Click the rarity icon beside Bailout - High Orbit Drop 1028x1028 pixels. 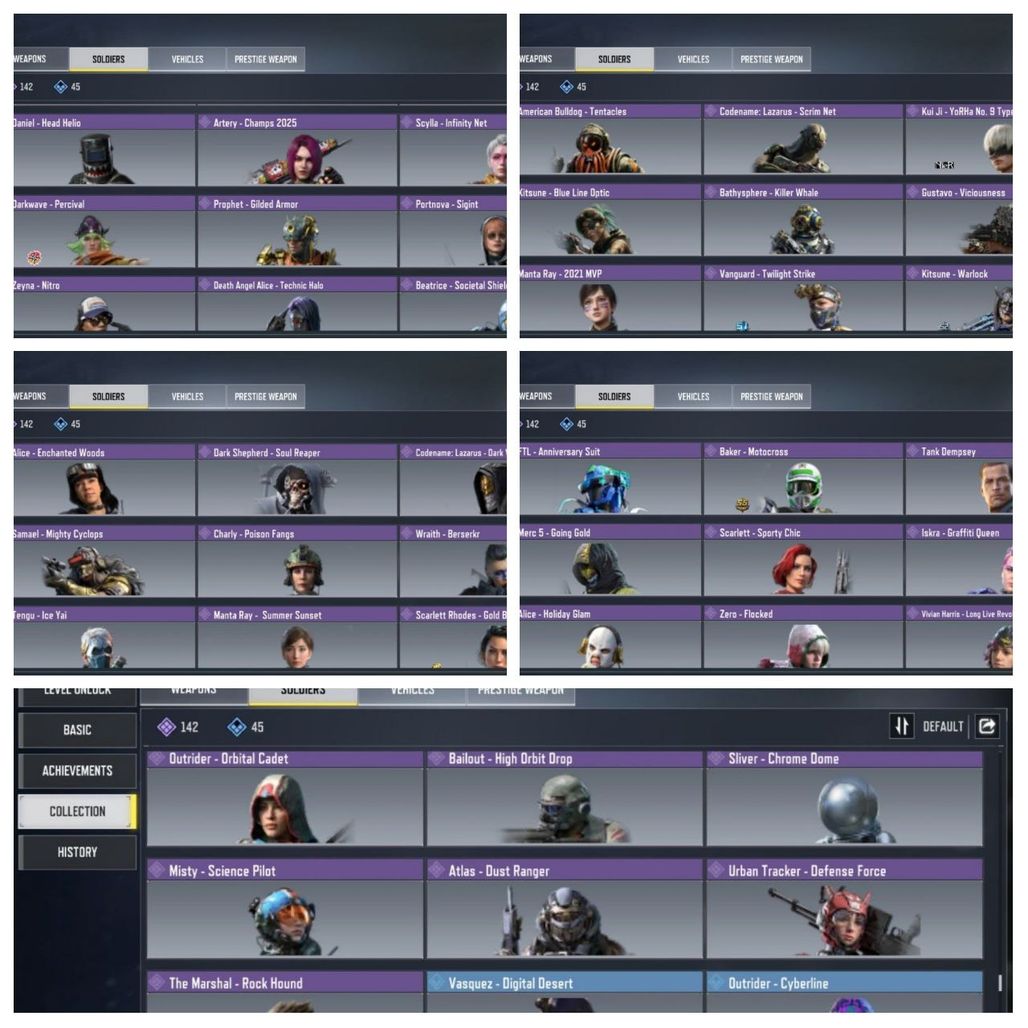(436, 759)
